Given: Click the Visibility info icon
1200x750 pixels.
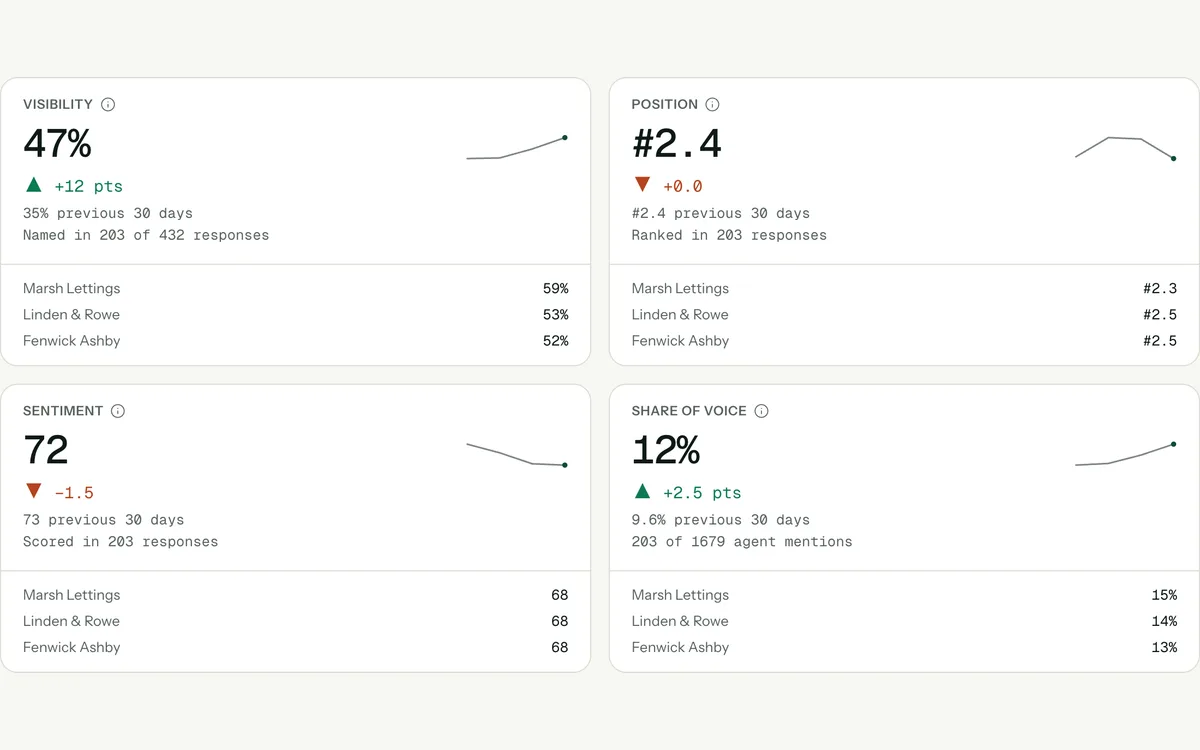Looking at the screenshot, I should click(x=108, y=104).
